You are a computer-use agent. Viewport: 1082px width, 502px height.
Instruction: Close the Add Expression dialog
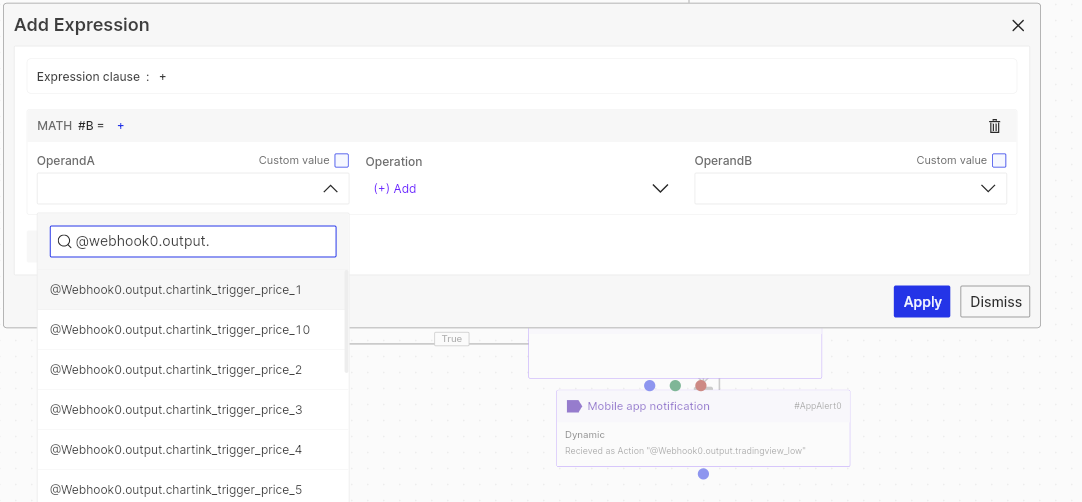(x=1018, y=26)
